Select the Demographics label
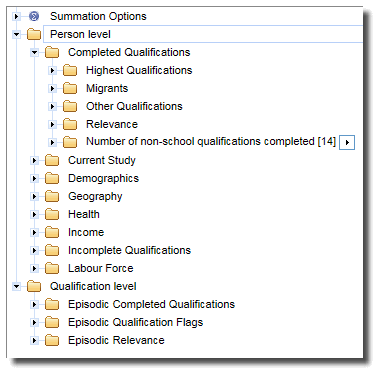The height and width of the screenshot is (368, 375). (x=103, y=178)
